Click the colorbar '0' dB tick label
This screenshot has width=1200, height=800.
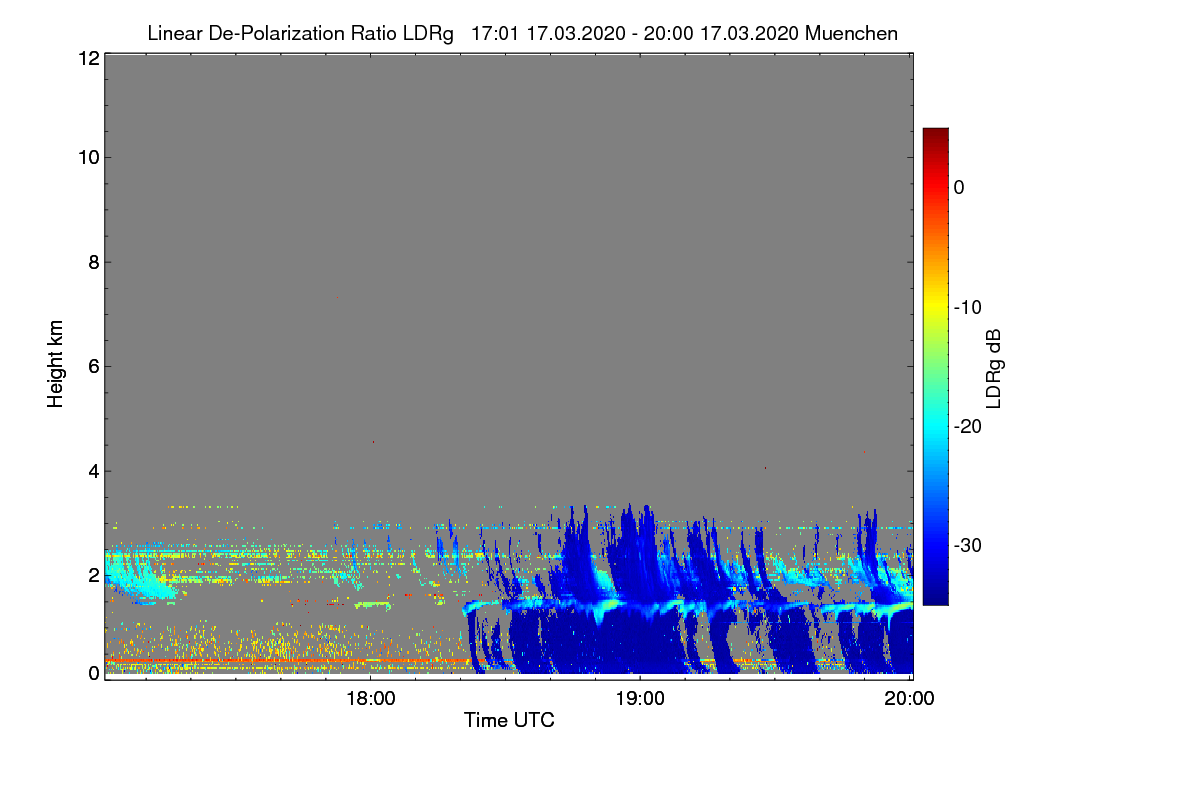(x=959, y=187)
